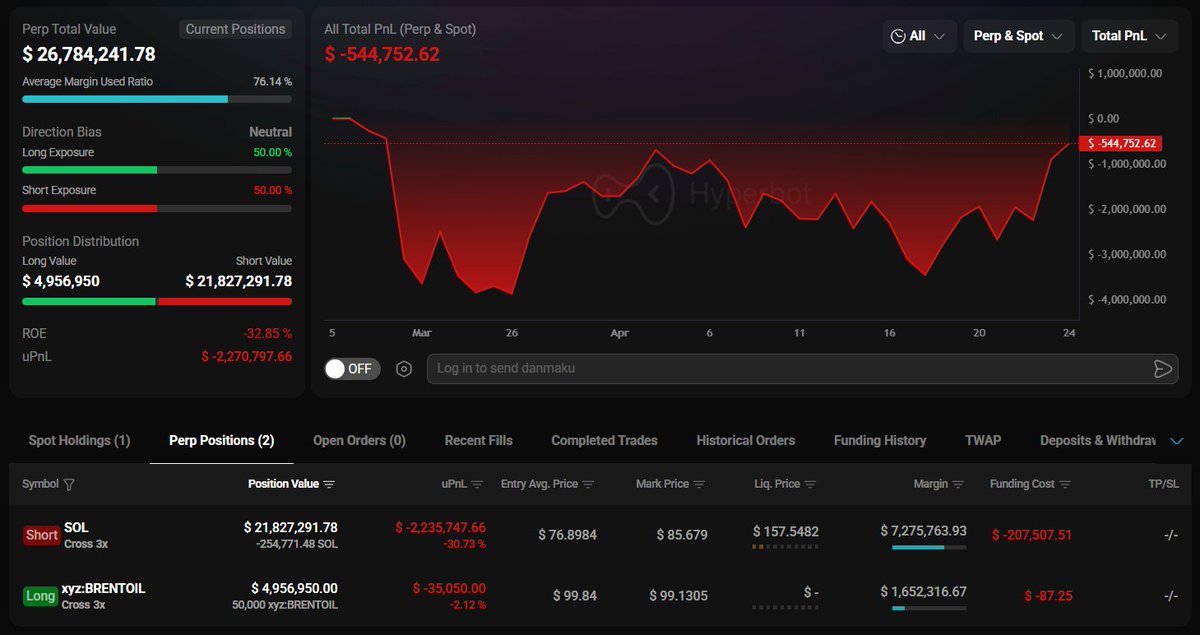This screenshot has height=635, width=1200.
Task: Sort by uPnL column icon
Action: (x=477, y=484)
